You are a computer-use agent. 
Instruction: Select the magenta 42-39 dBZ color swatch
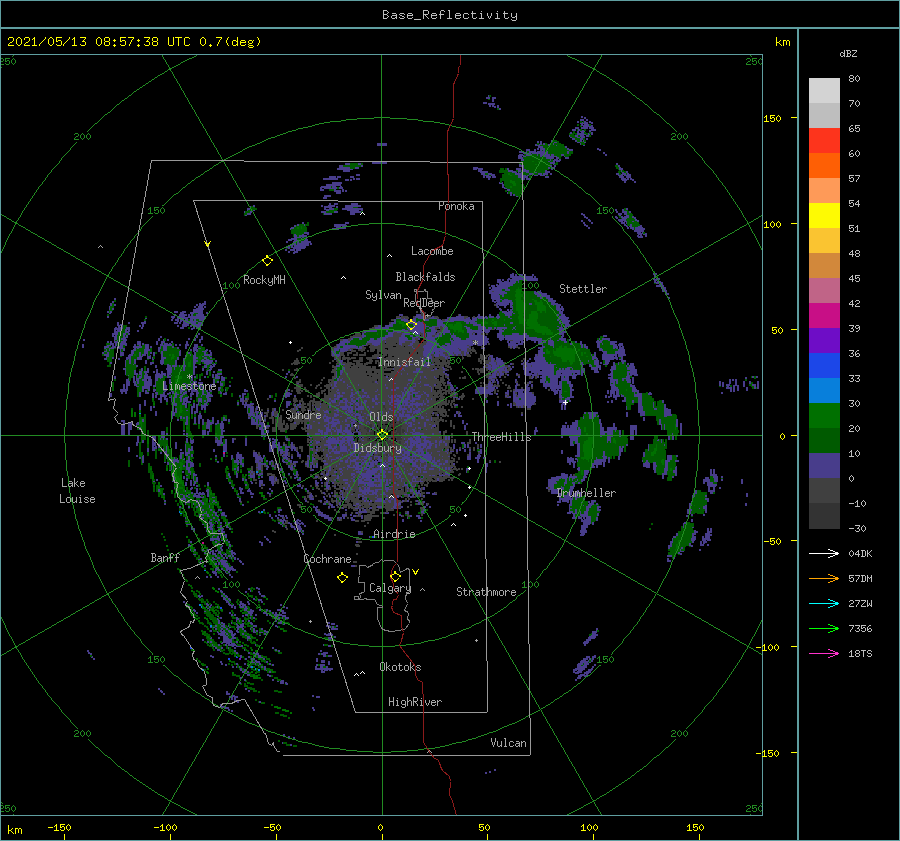tap(824, 316)
